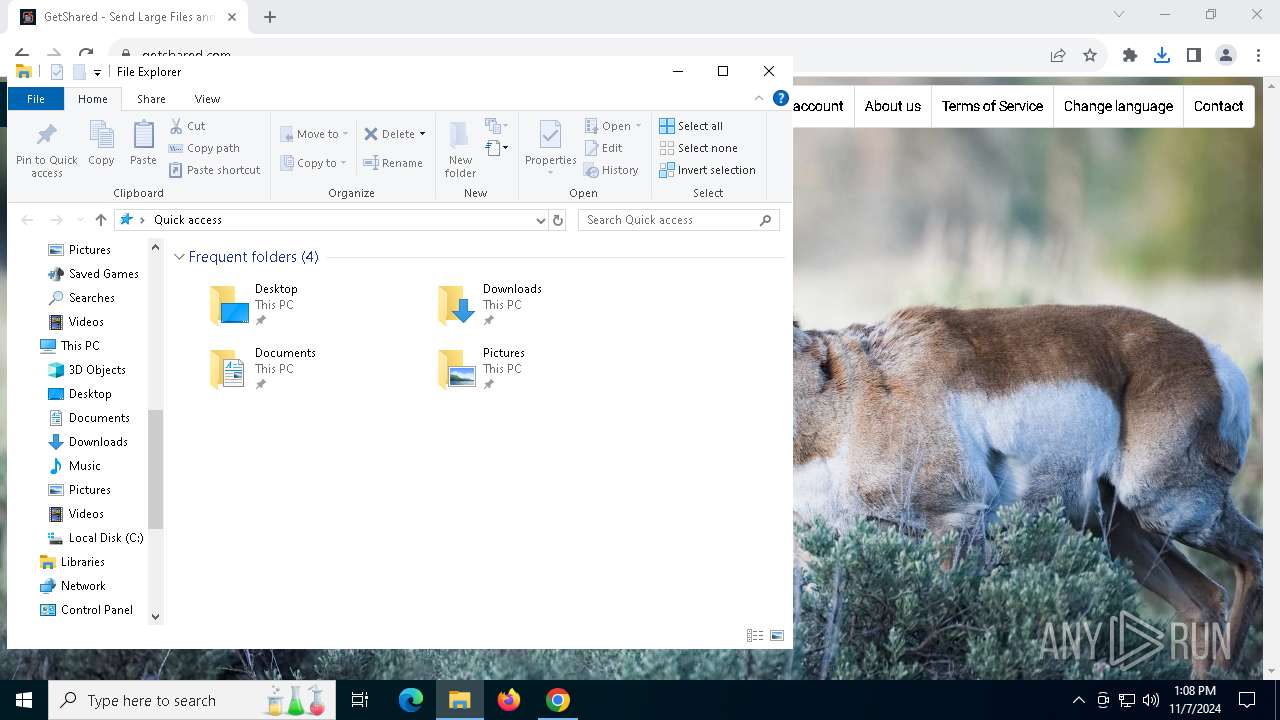This screenshot has width=1280, height=720.
Task: Click the navigation pane scrollbar thumb
Action: pos(155,469)
